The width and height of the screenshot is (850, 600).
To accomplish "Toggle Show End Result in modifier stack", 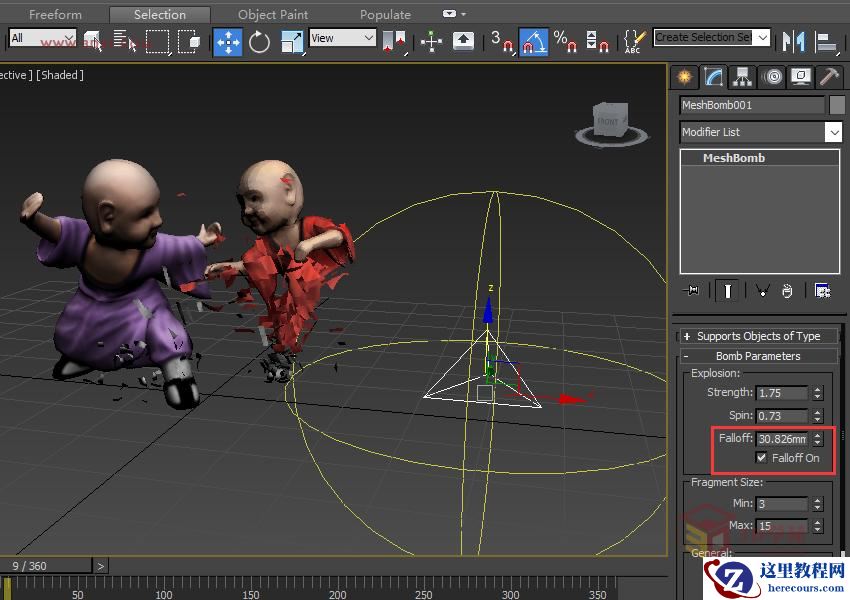I will pyautogui.click(x=729, y=291).
